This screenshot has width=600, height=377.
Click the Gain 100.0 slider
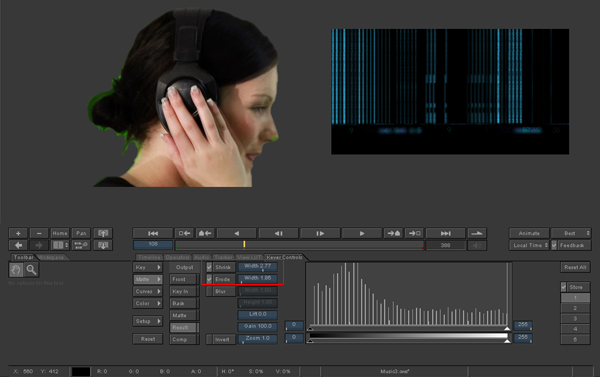coord(258,326)
